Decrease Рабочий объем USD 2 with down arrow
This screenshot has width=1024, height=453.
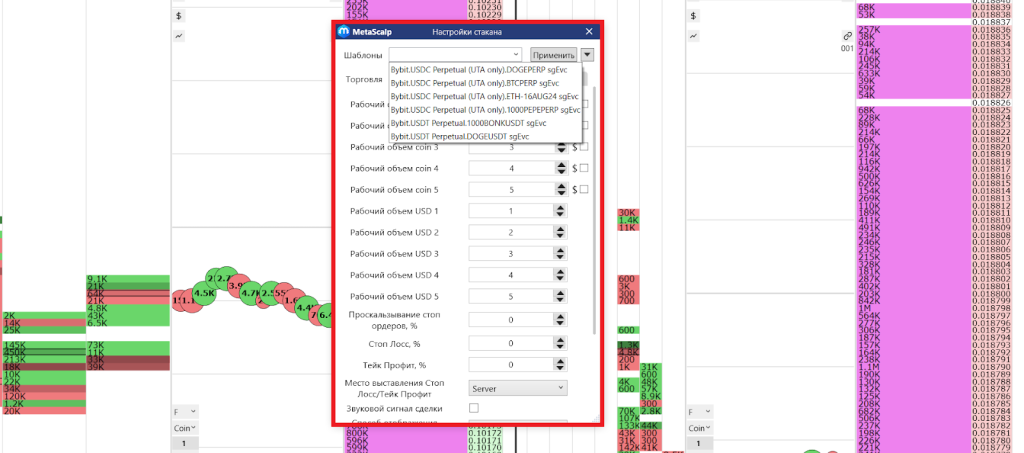click(561, 236)
